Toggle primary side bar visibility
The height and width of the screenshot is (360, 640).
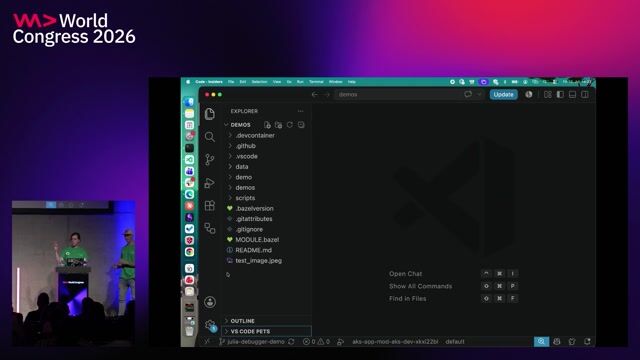(560, 94)
